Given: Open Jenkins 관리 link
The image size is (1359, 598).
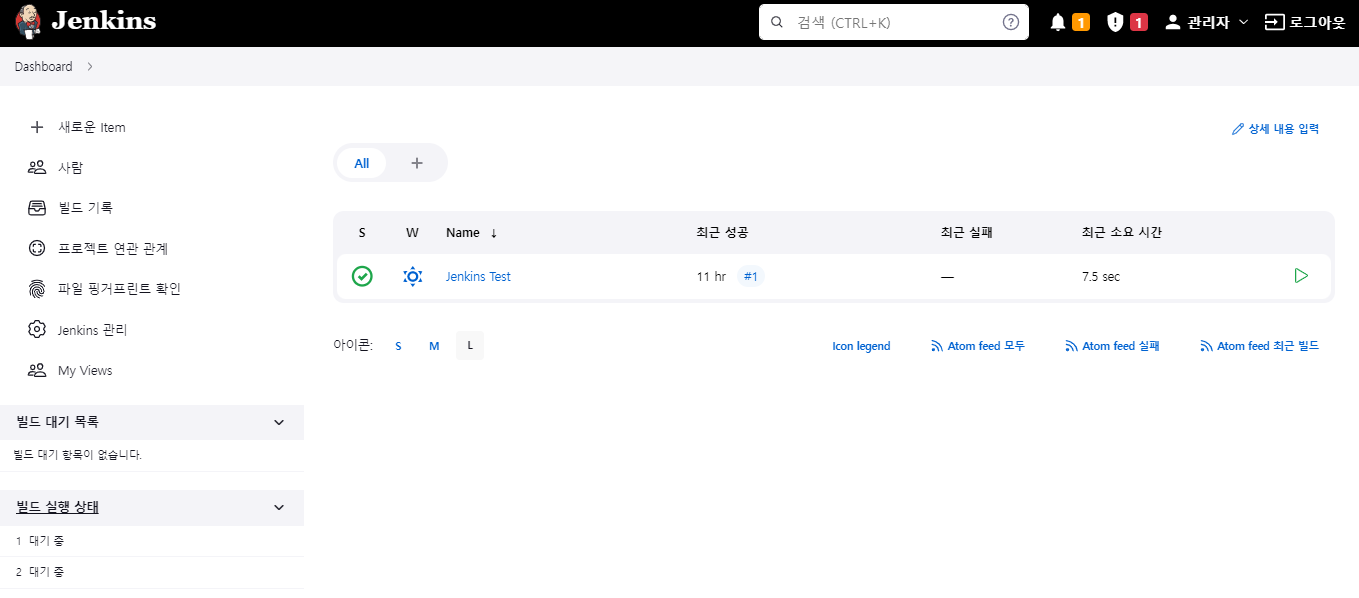Looking at the screenshot, I should tap(93, 330).
